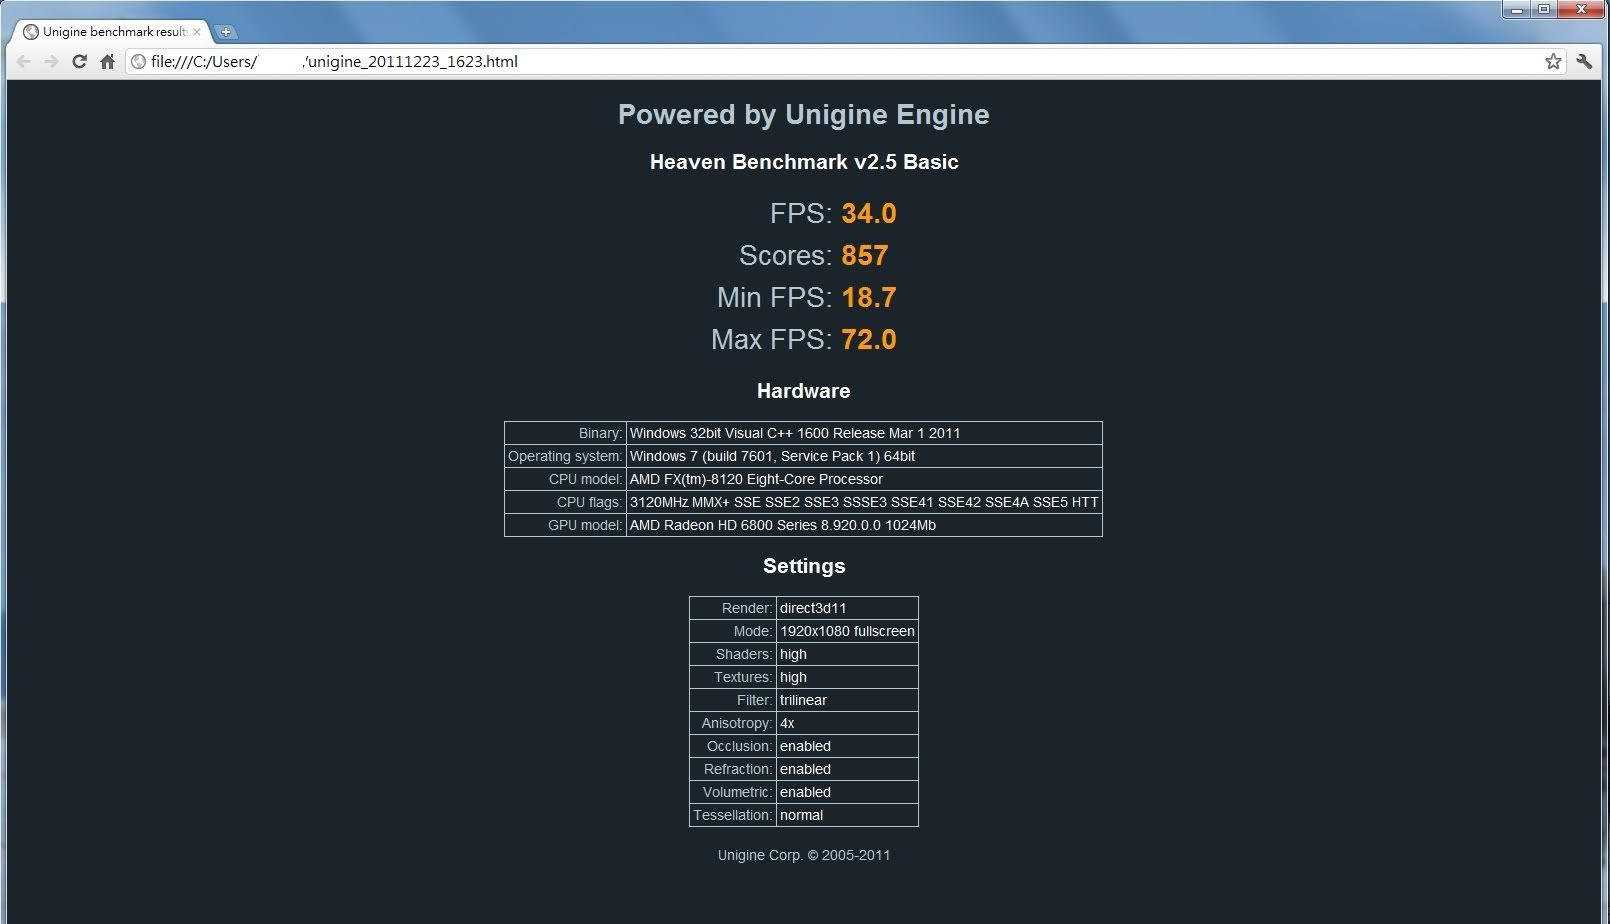Click the Binary value Windows 32bit Visual C++

point(864,433)
